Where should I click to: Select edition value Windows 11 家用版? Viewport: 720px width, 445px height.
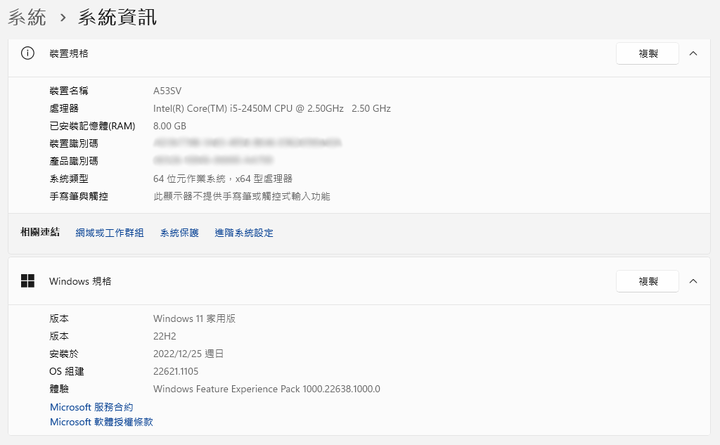point(194,319)
